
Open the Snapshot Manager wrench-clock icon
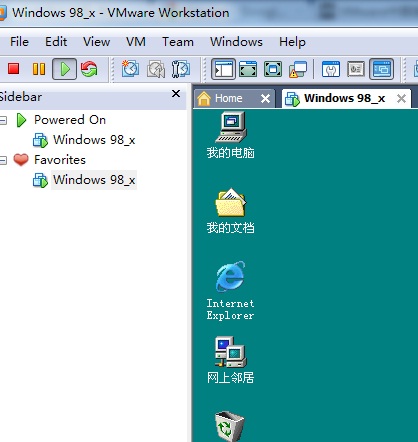(x=181, y=69)
